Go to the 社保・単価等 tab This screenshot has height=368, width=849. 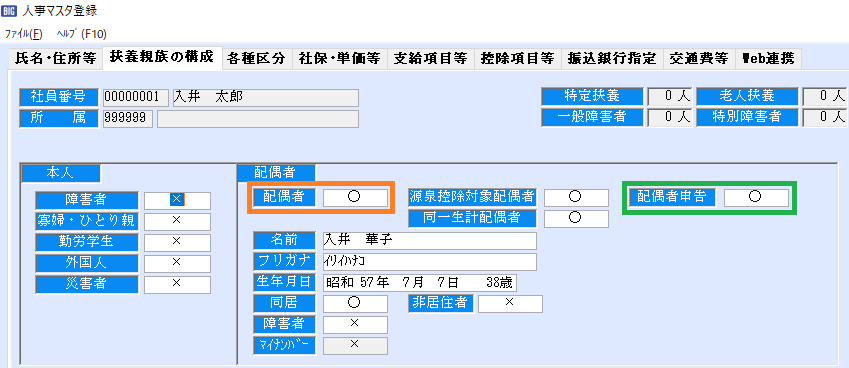click(x=339, y=59)
